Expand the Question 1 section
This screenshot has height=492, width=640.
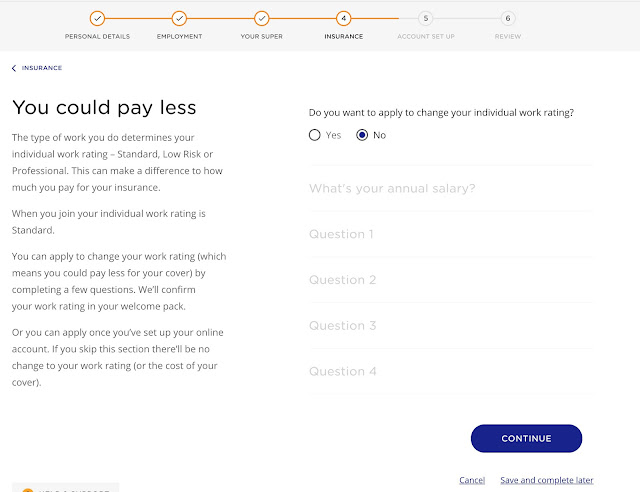tap(451, 234)
